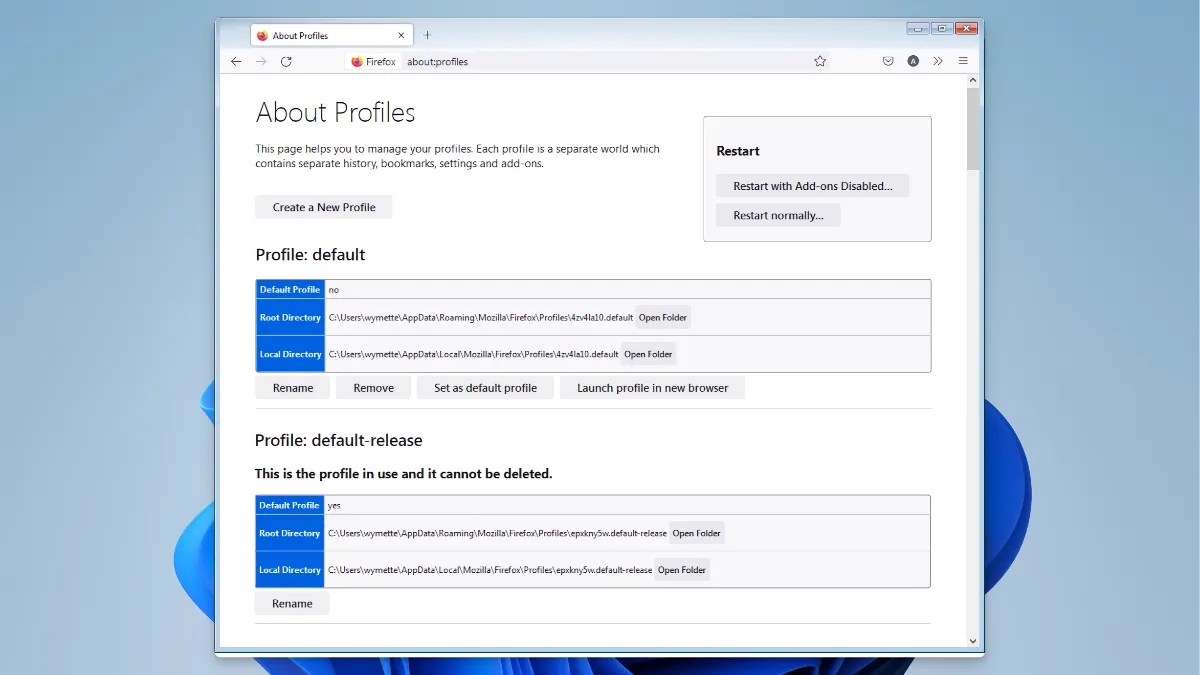1200x675 pixels.
Task: Expand the more tools overflow chevron
Action: (x=938, y=61)
